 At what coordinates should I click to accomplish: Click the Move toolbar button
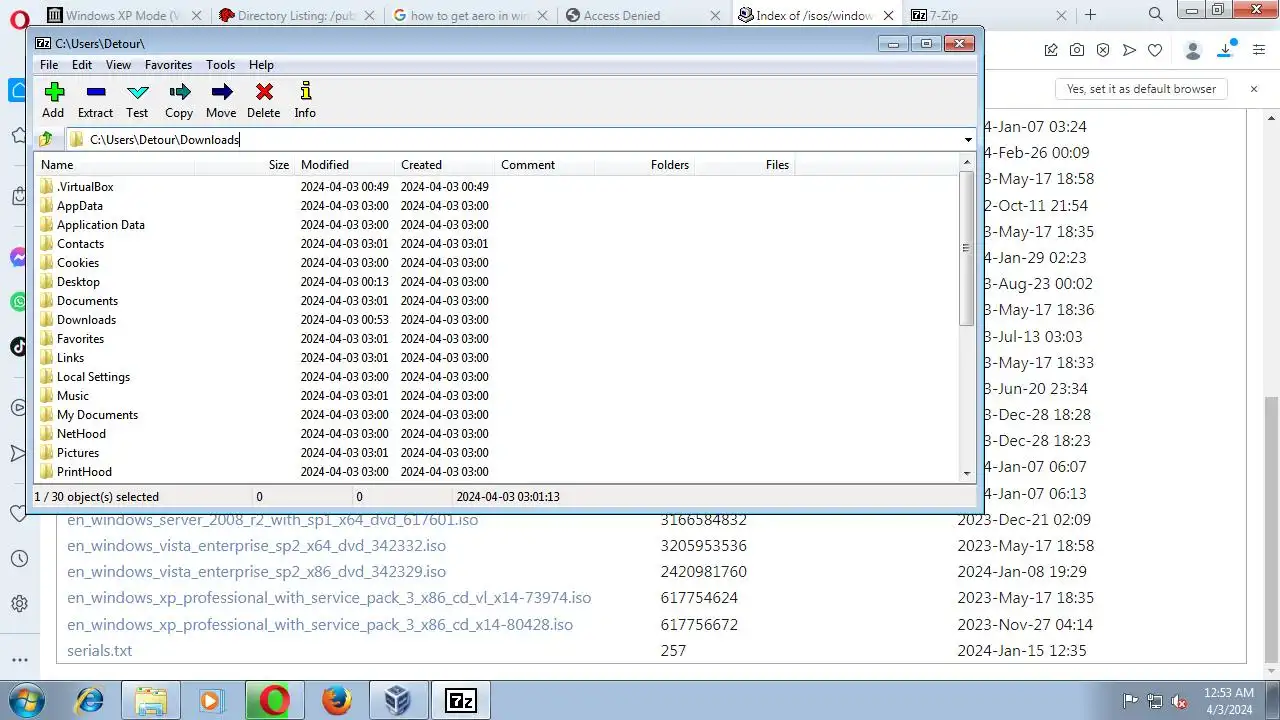(x=221, y=100)
